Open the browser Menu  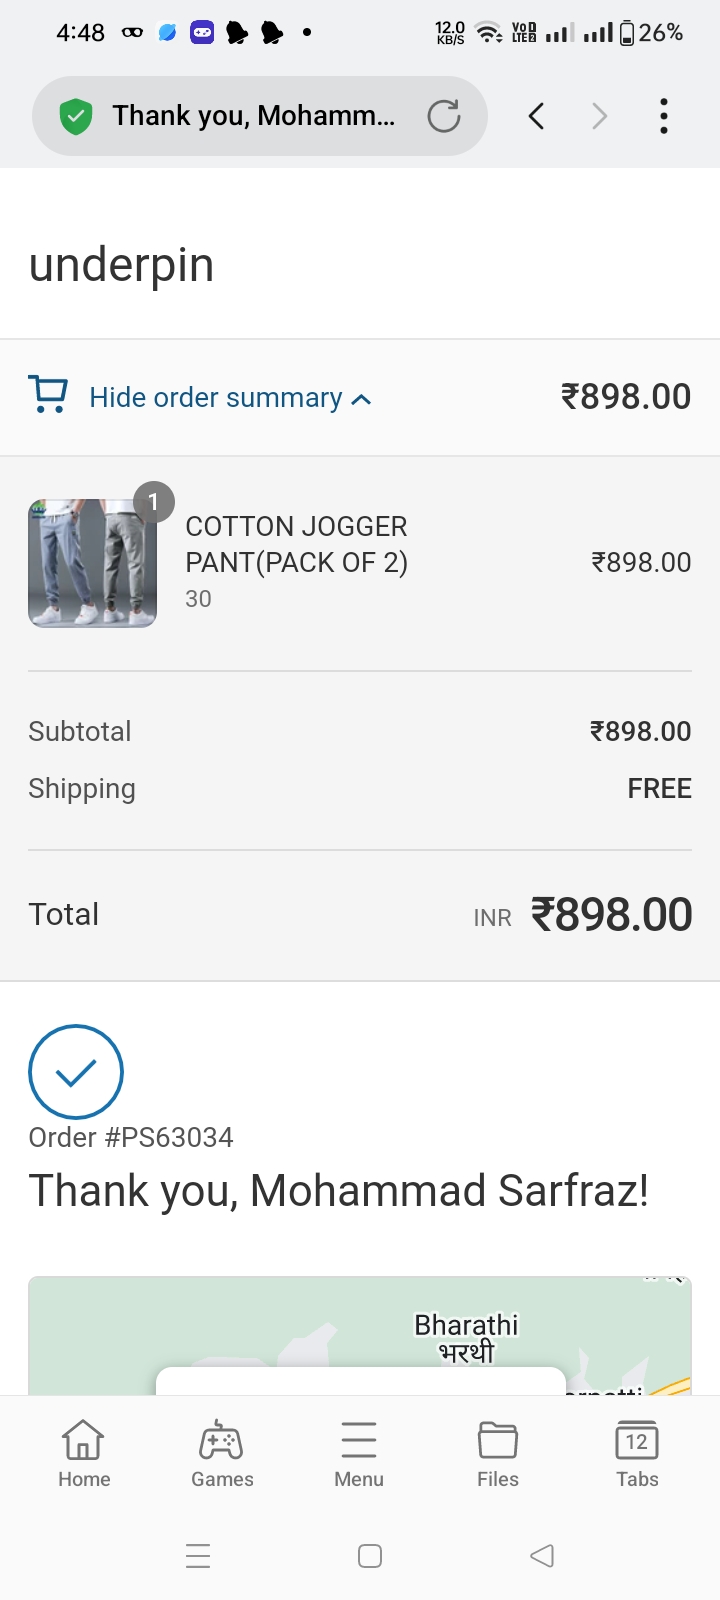point(359,1453)
